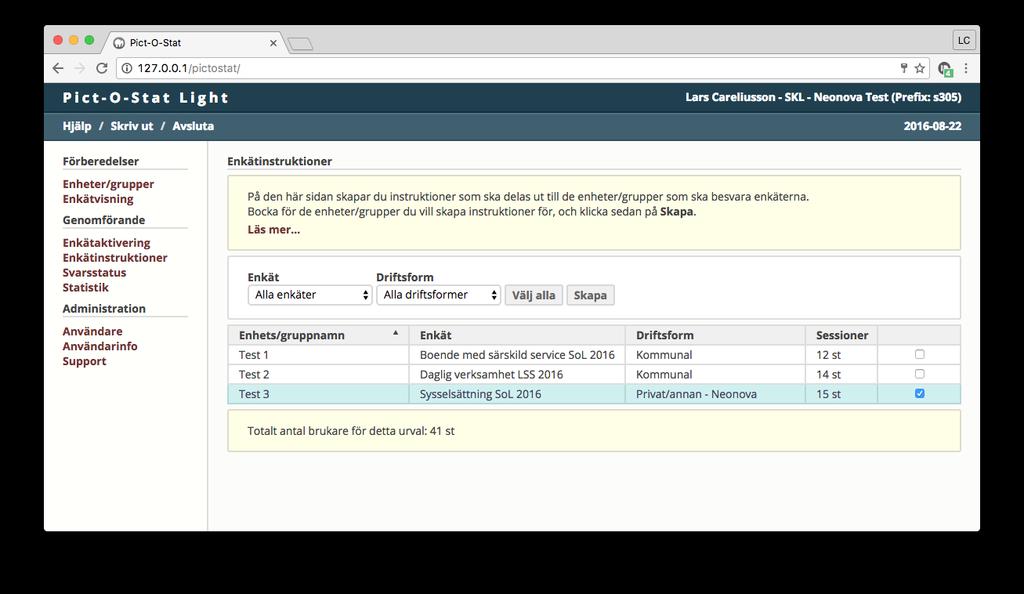Bookmark the page with the star icon
The width and height of the screenshot is (1024, 594).
[920, 68]
